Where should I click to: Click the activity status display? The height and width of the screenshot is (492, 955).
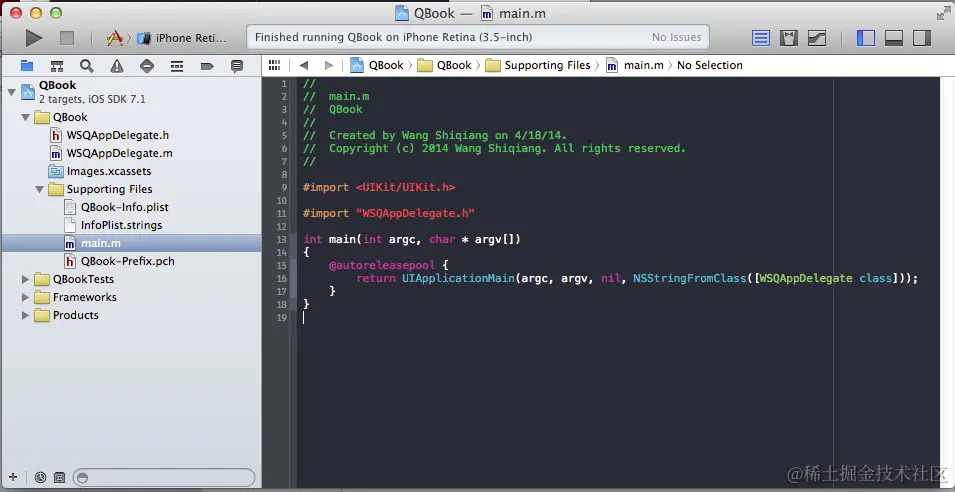click(x=478, y=37)
